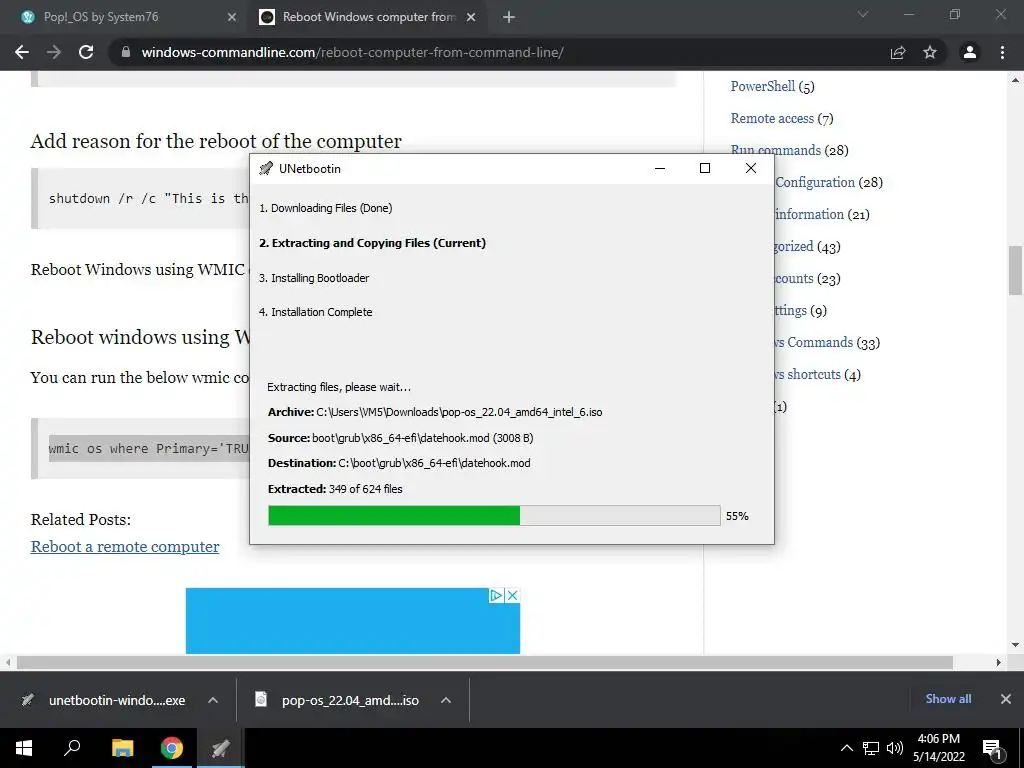Open the Configuration (28) category link

click(815, 182)
